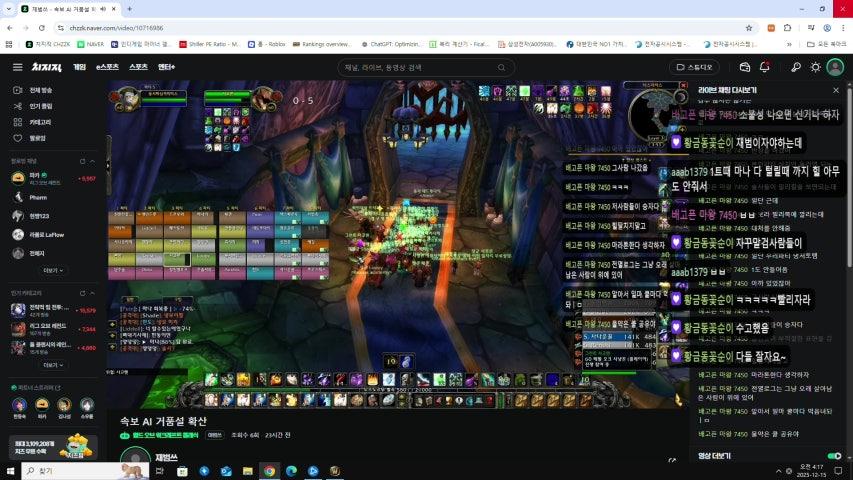Click the share arrow below video
The width and height of the screenshot is (853, 480).
pos(672,460)
